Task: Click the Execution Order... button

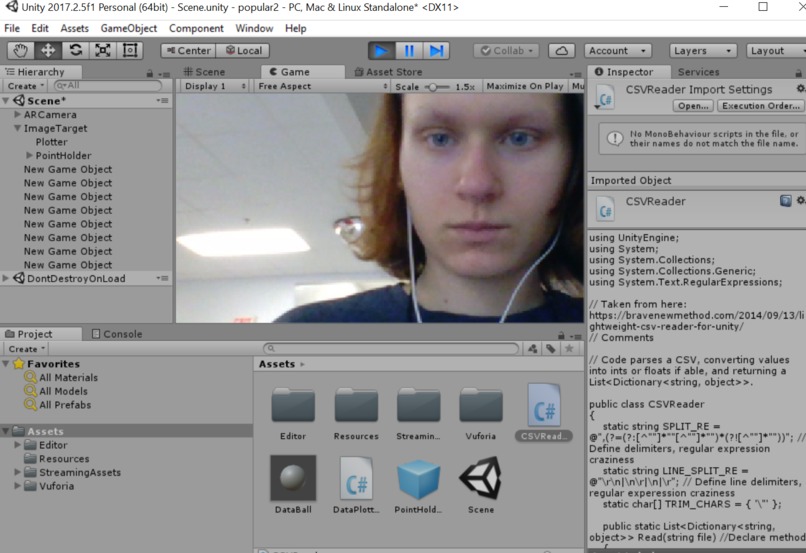Action: click(x=761, y=106)
